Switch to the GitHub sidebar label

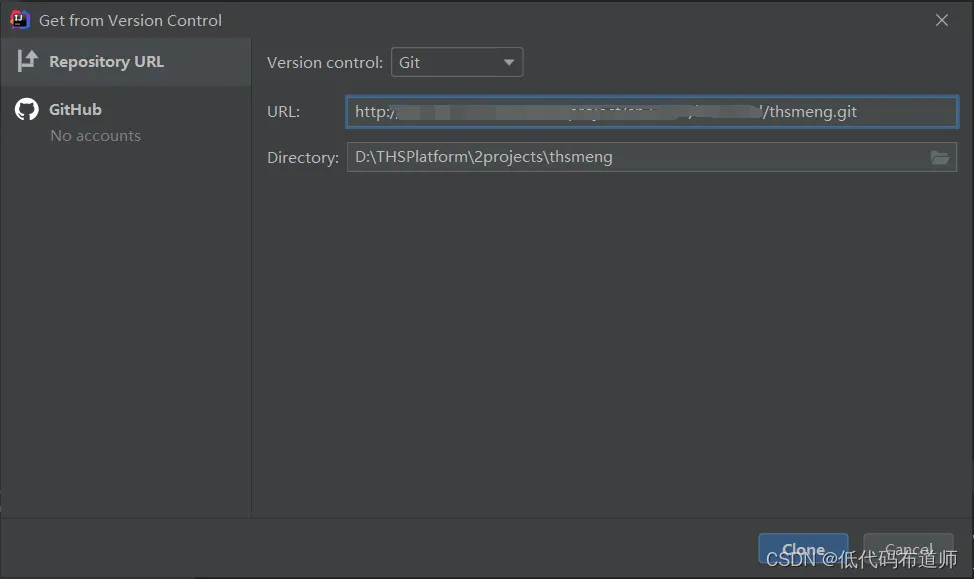(75, 110)
